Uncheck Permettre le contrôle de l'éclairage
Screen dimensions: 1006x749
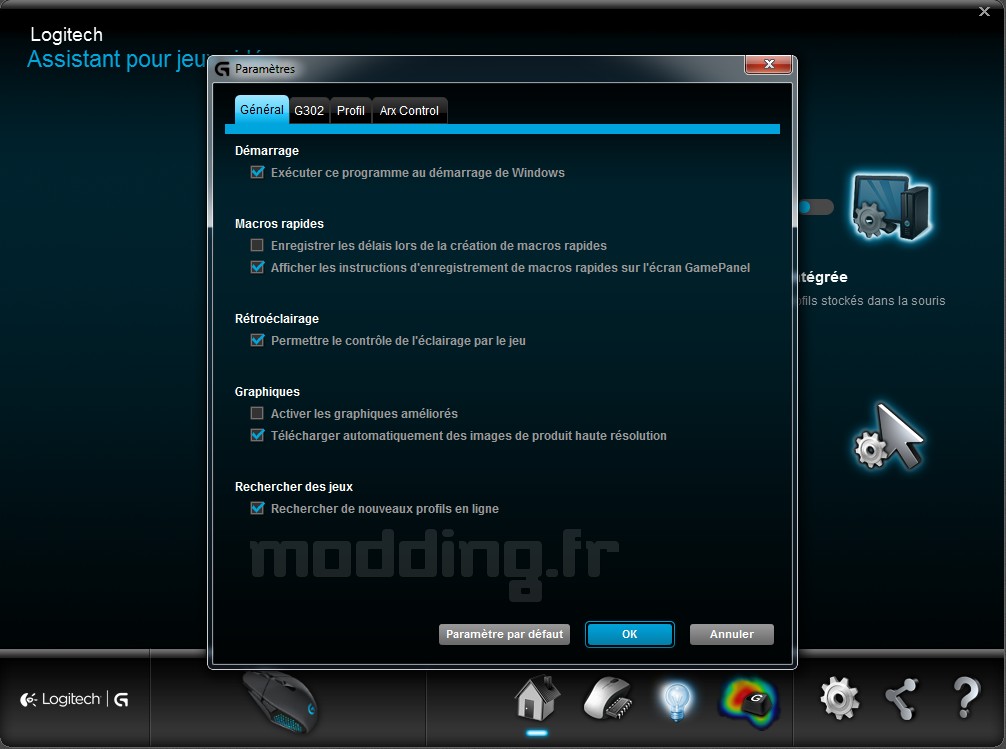point(257,340)
